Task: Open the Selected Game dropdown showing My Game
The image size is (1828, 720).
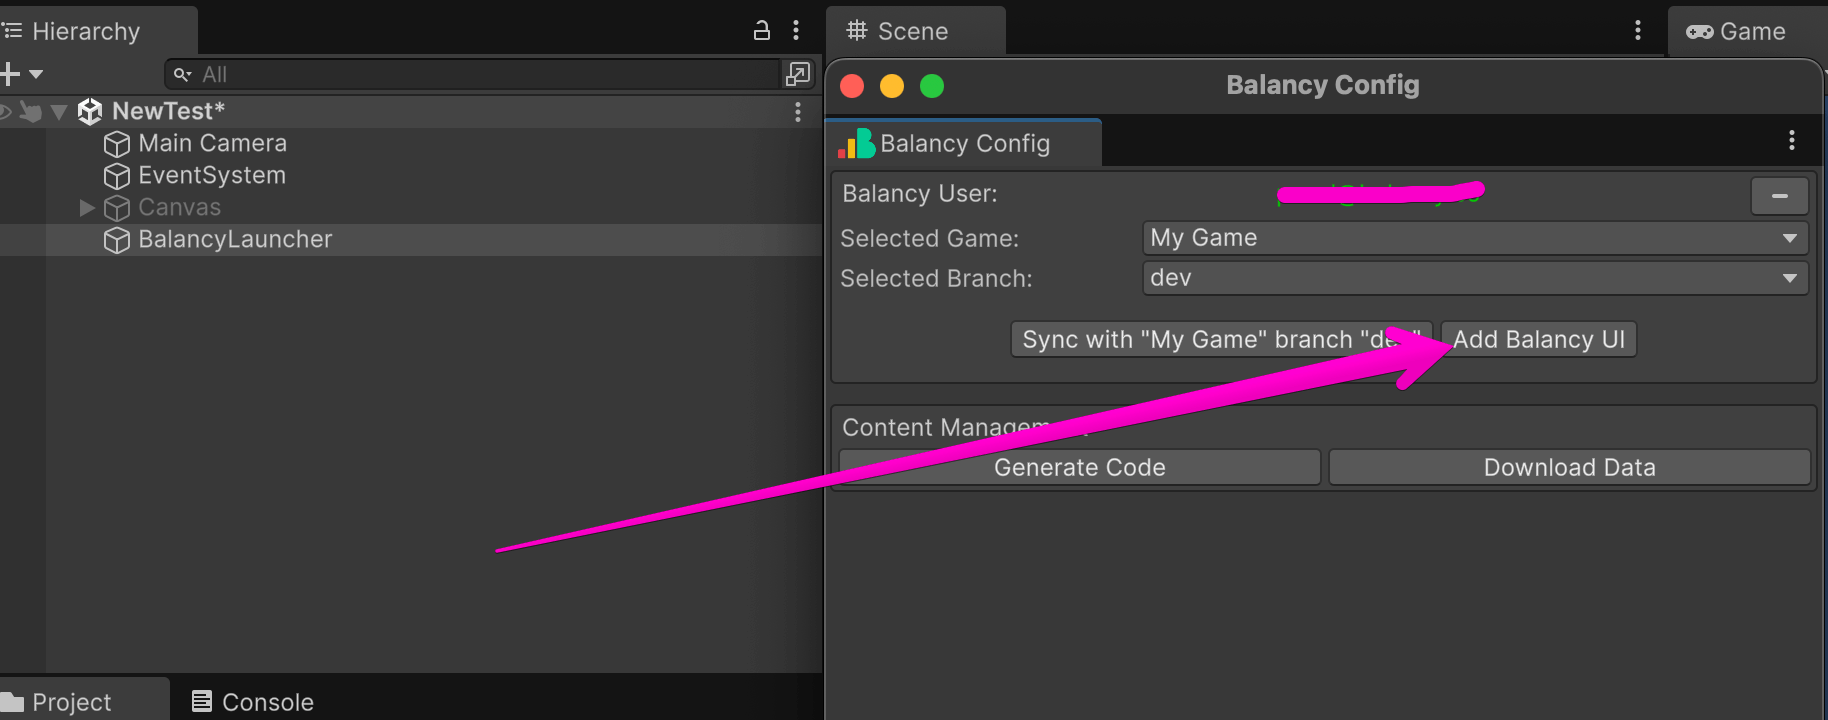Action: coord(1474,238)
